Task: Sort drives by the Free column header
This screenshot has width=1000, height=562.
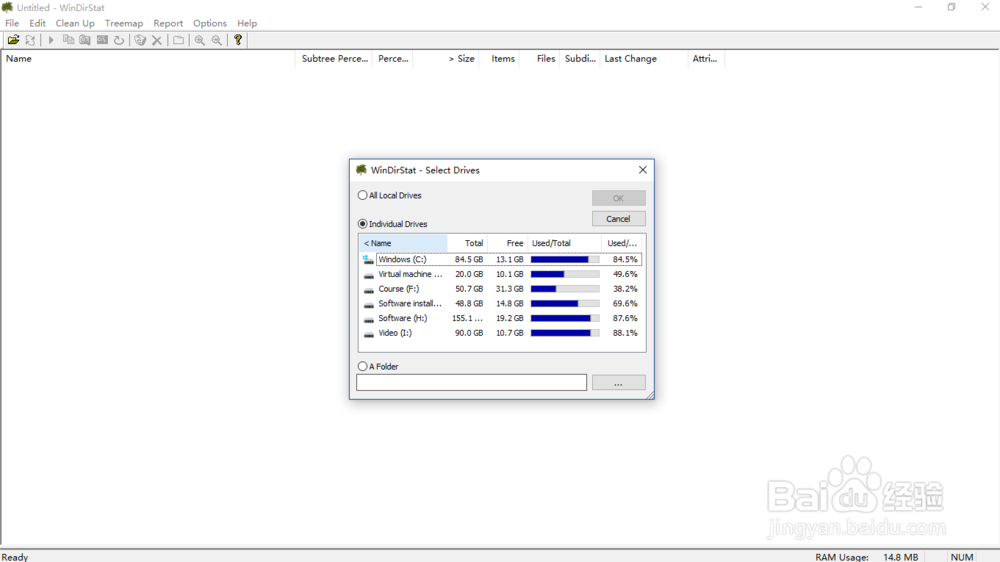Action: 508,243
